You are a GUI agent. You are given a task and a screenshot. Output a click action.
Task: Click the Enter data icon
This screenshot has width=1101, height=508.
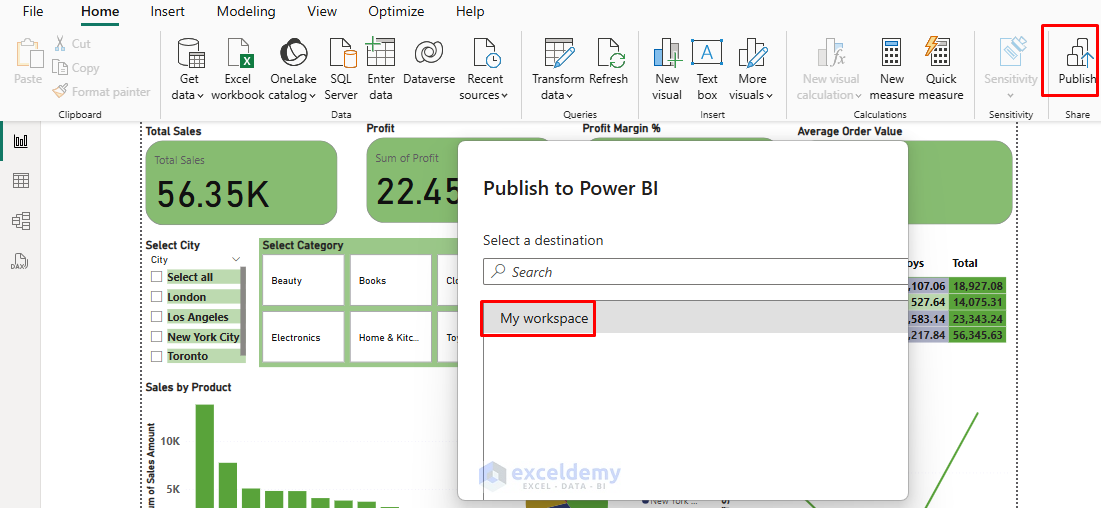(381, 53)
